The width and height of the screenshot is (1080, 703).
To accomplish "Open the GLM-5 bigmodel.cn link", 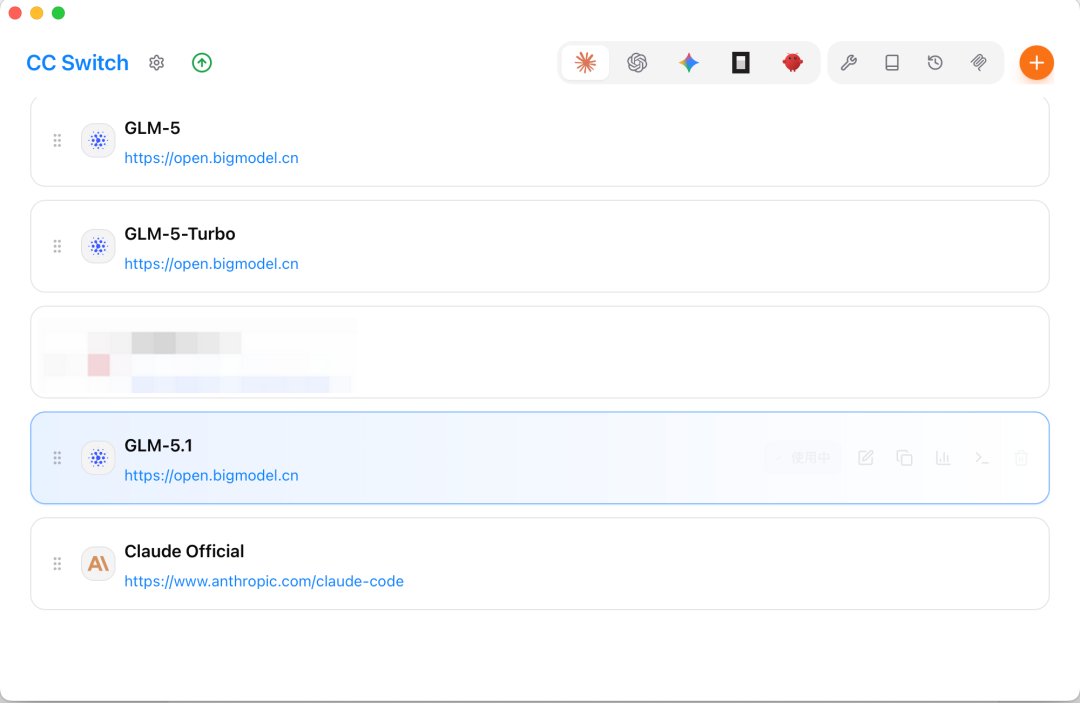I will pos(211,158).
